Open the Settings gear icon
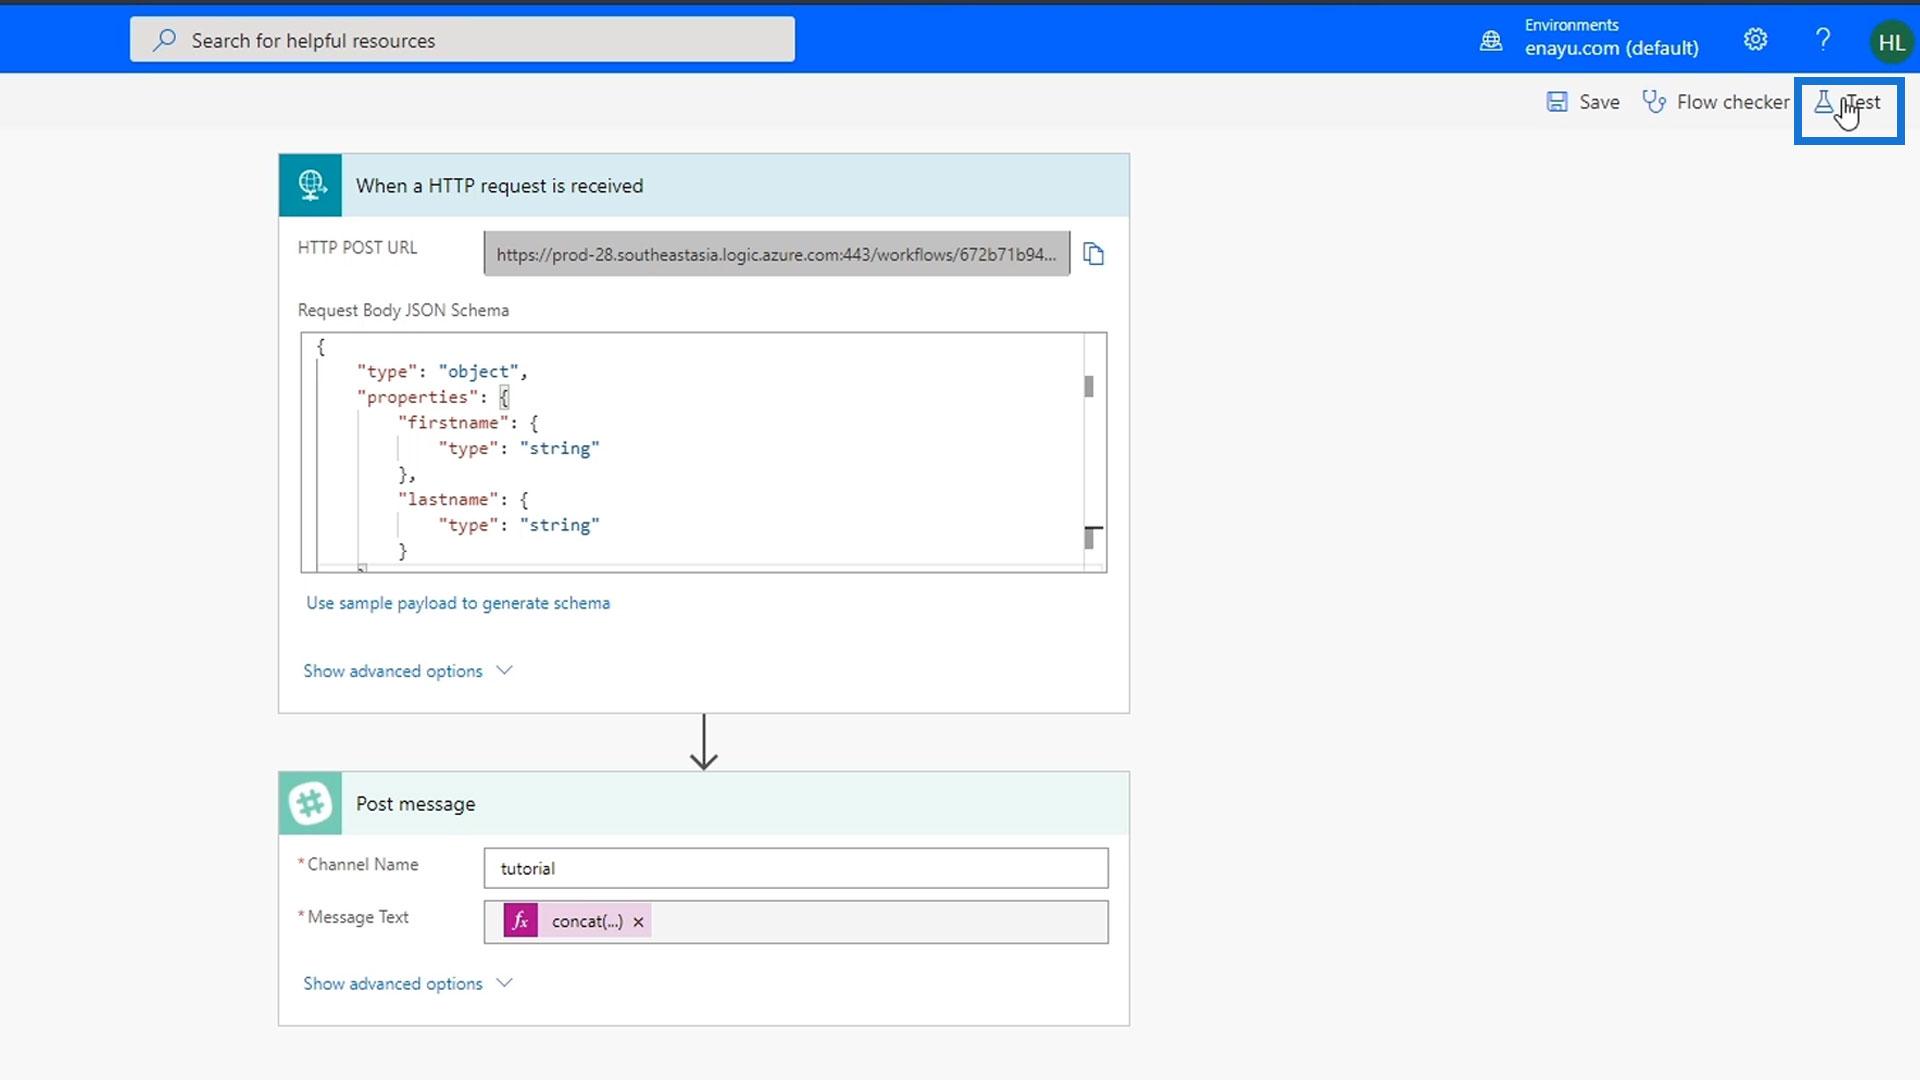 click(1755, 40)
